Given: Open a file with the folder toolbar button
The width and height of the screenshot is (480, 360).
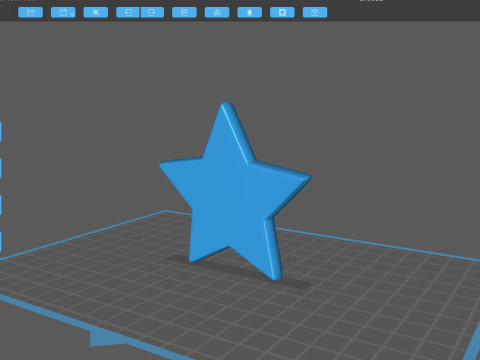Looking at the screenshot, I should click(x=30, y=12).
